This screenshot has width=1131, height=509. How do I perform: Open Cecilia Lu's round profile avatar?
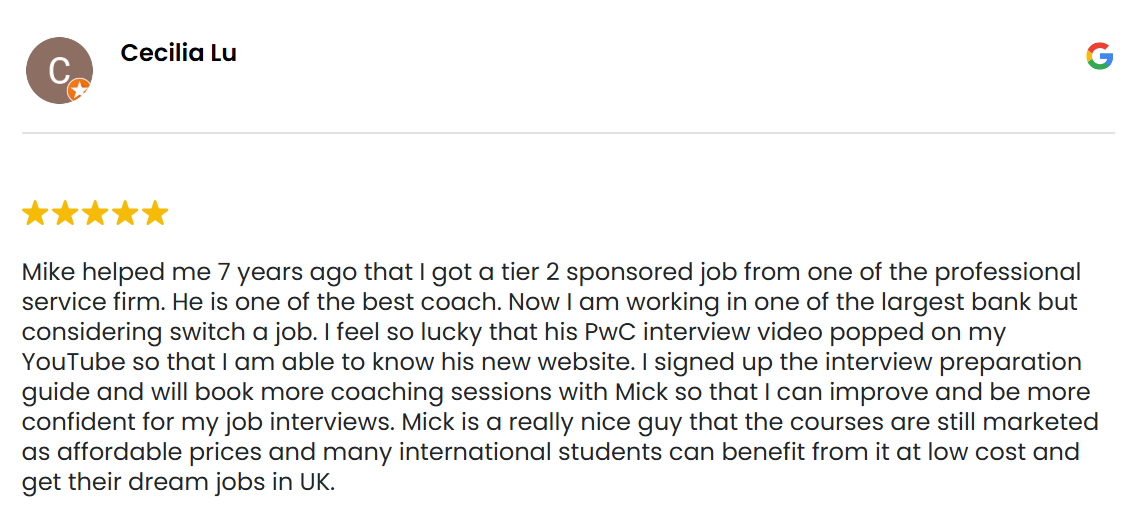coord(58,69)
